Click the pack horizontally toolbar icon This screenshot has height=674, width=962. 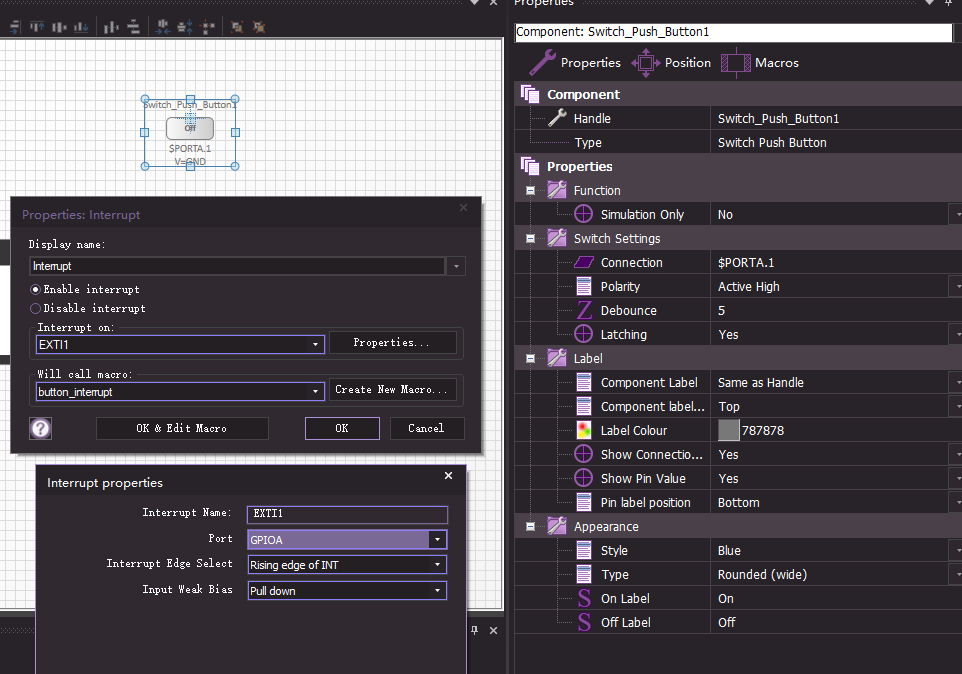click(x=163, y=27)
